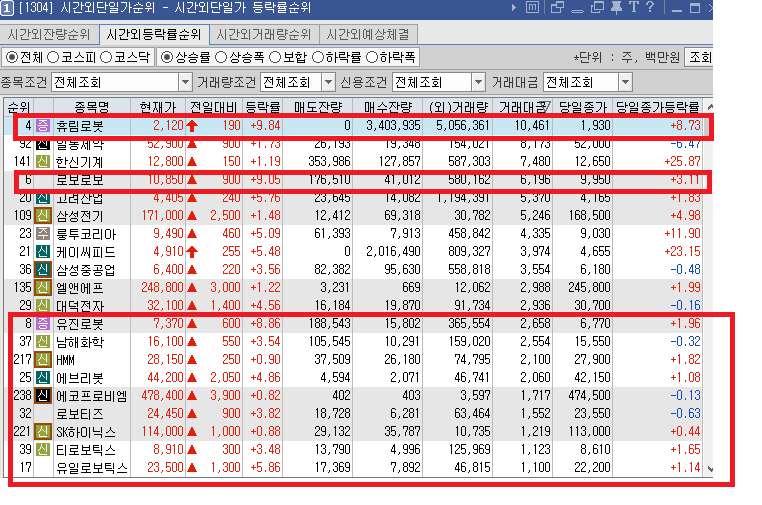Select the 상승폭 radio button
This screenshot has height=505, width=762.
221,57
